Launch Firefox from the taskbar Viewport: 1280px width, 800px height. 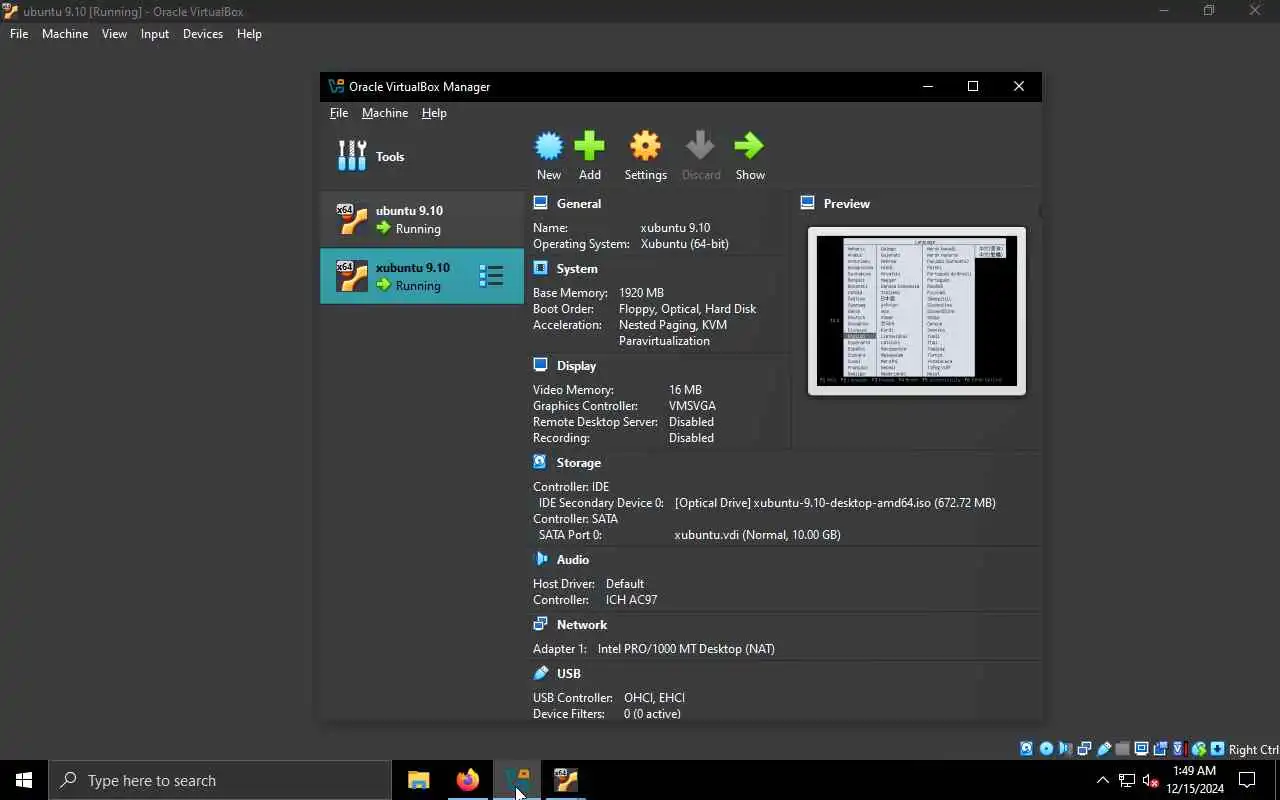tap(467, 780)
